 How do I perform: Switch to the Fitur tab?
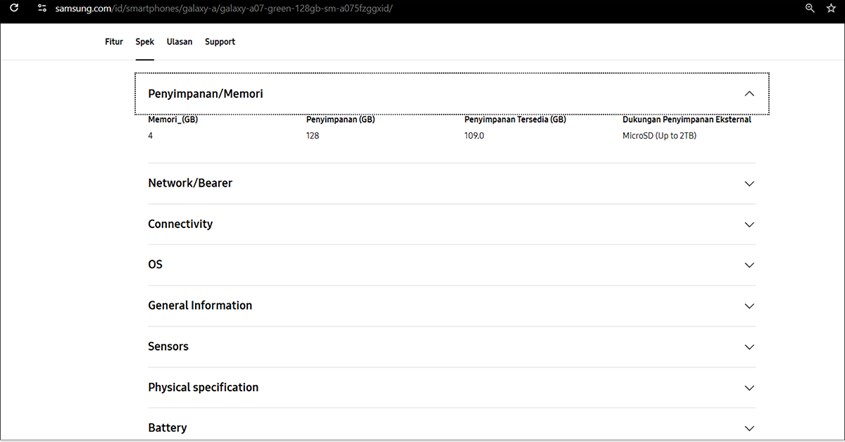click(114, 42)
